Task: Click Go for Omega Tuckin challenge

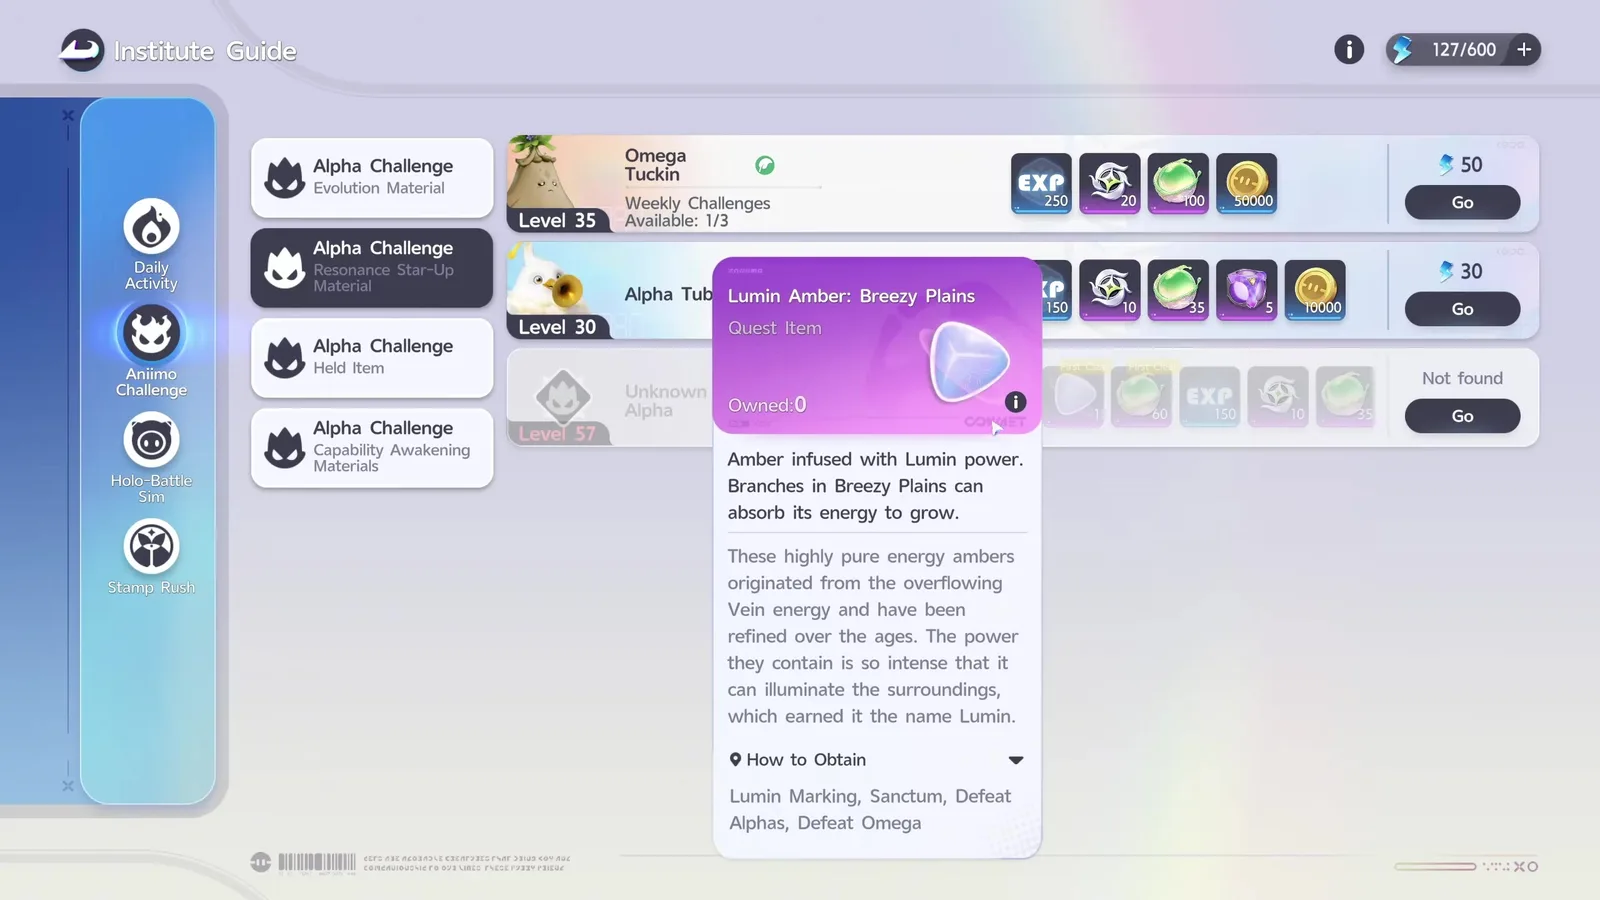Action: click(x=1462, y=202)
